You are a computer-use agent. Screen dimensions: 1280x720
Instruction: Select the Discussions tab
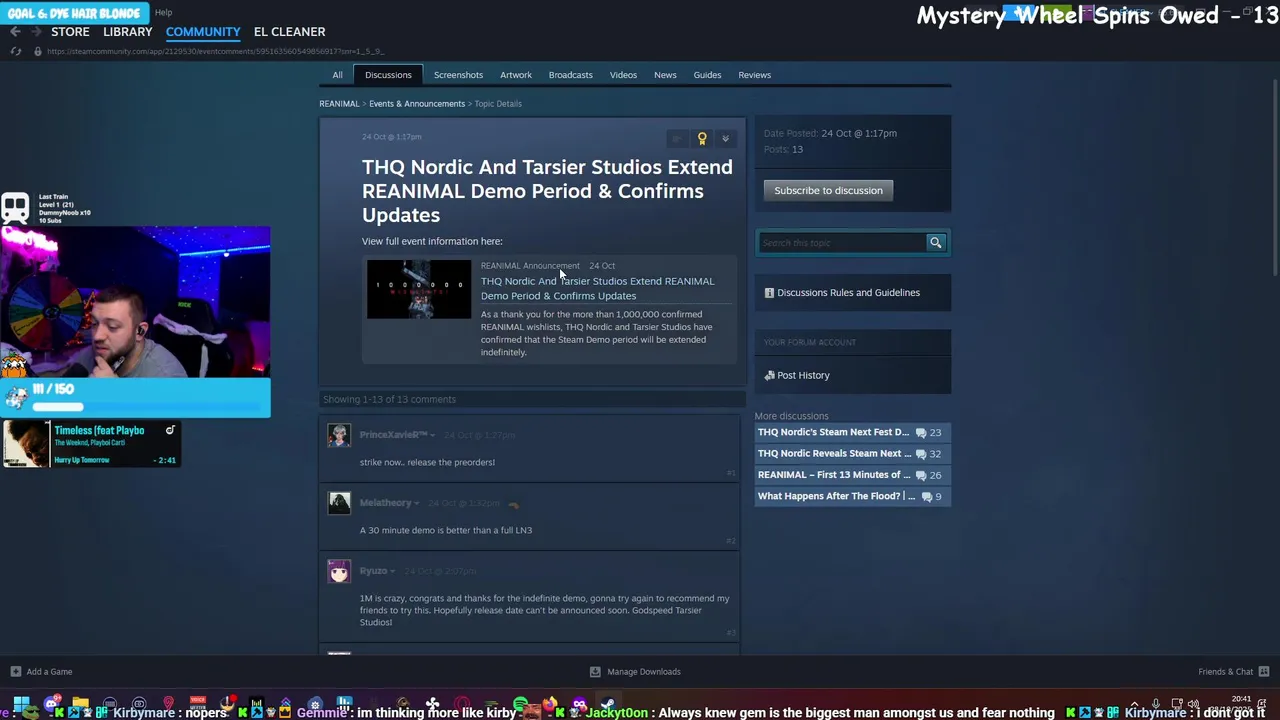[x=388, y=75]
